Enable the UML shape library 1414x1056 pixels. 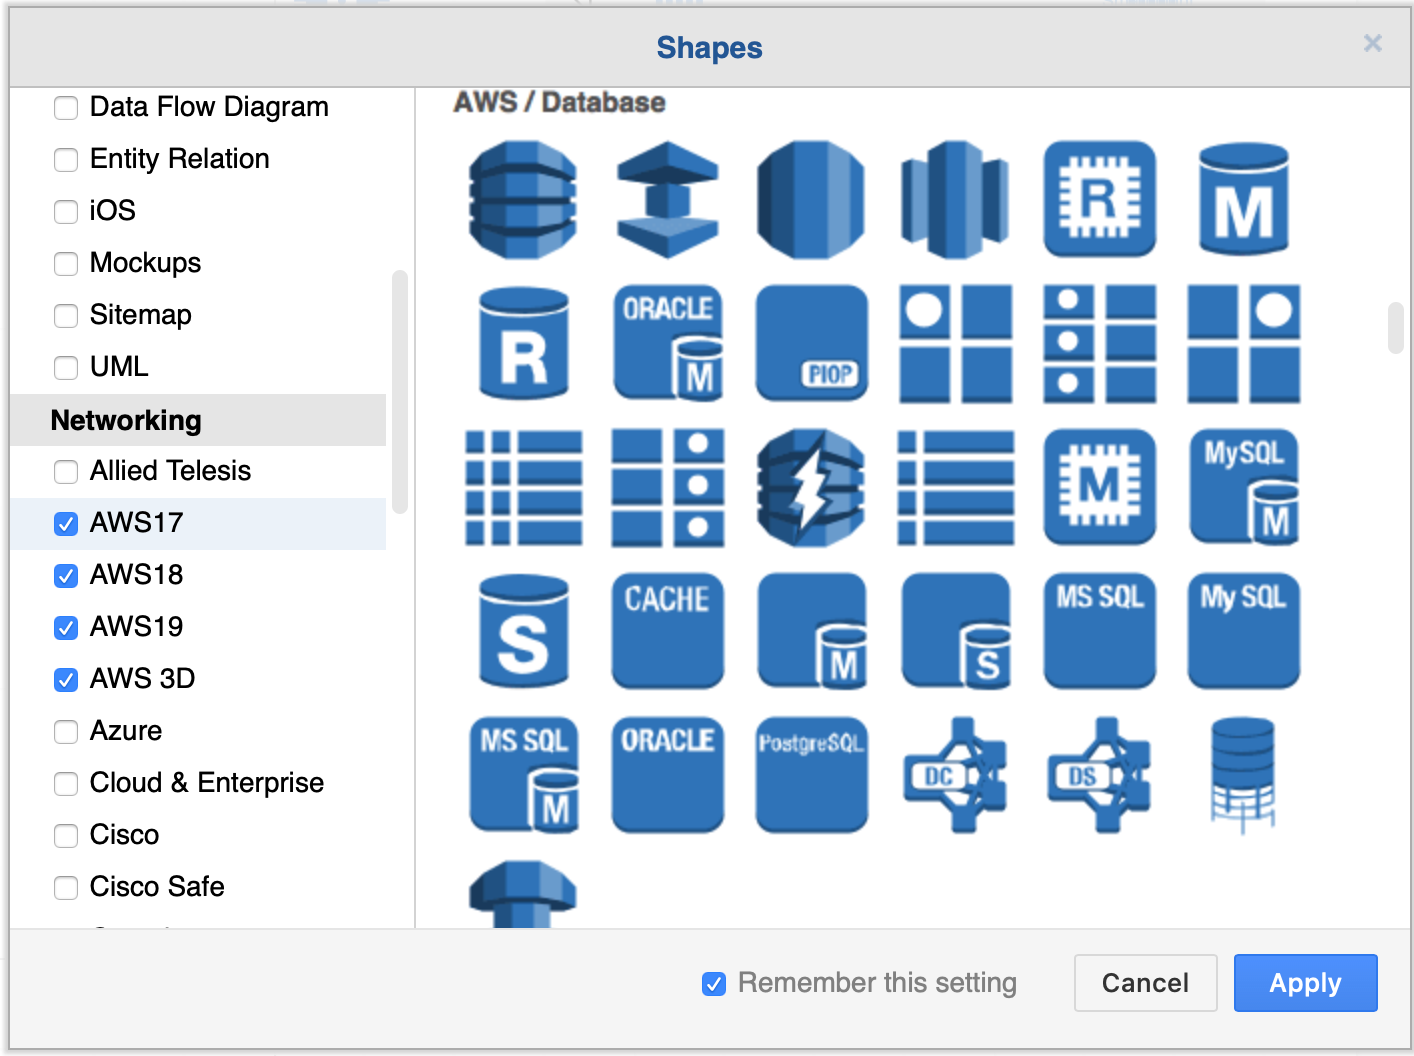pos(65,368)
